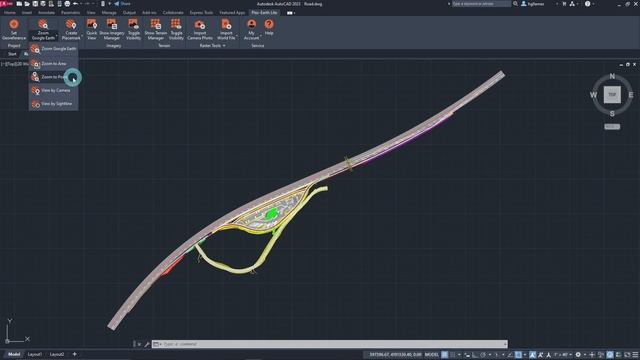Expand the Import World File dropdown arrow
The width and height of the screenshot is (640, 360).
(237, 37)
